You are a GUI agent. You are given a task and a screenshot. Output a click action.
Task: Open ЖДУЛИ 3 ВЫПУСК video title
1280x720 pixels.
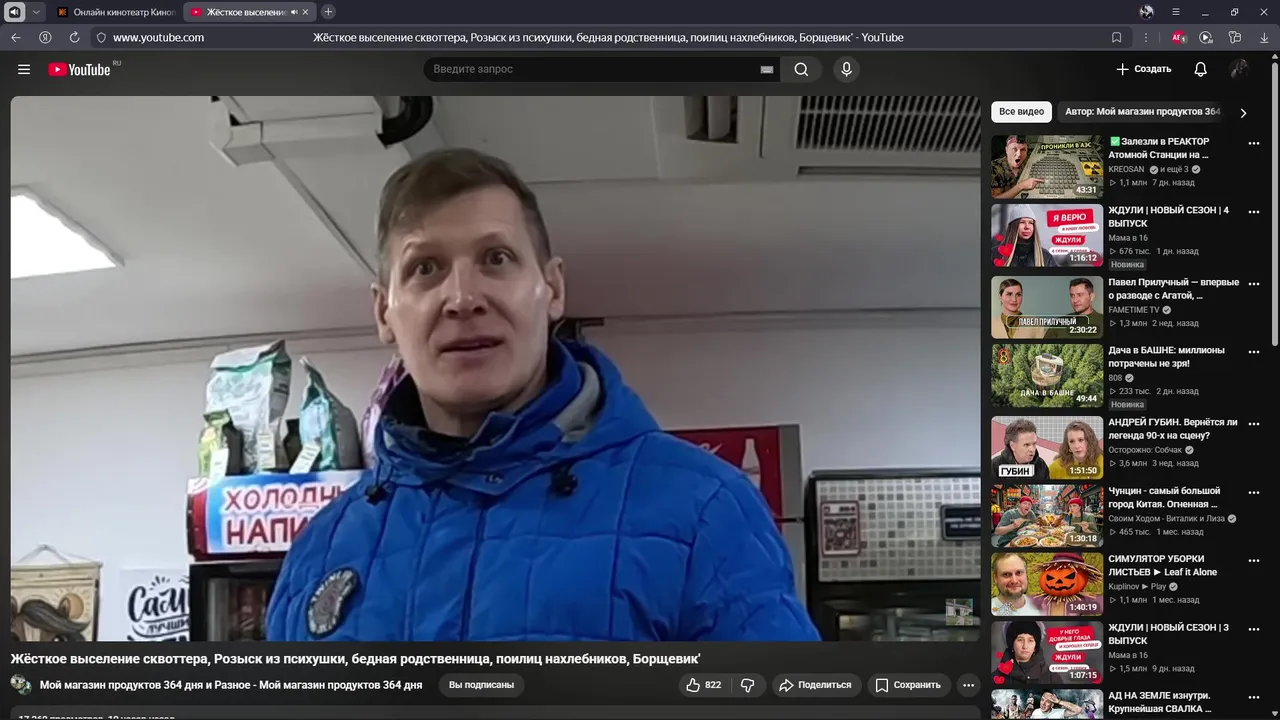(1168, 634)
